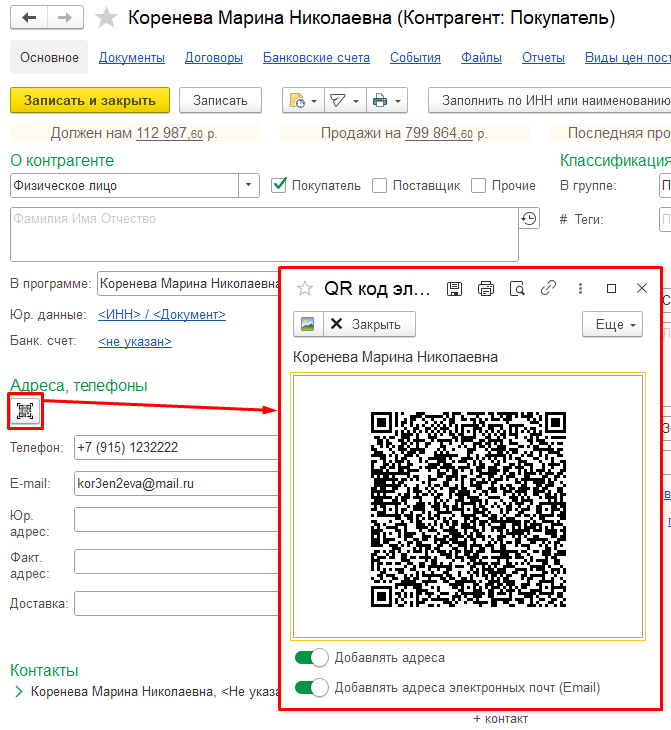Open the Документы tab
This screenshot has height=730, width=671.
click(x=132, y=58)
